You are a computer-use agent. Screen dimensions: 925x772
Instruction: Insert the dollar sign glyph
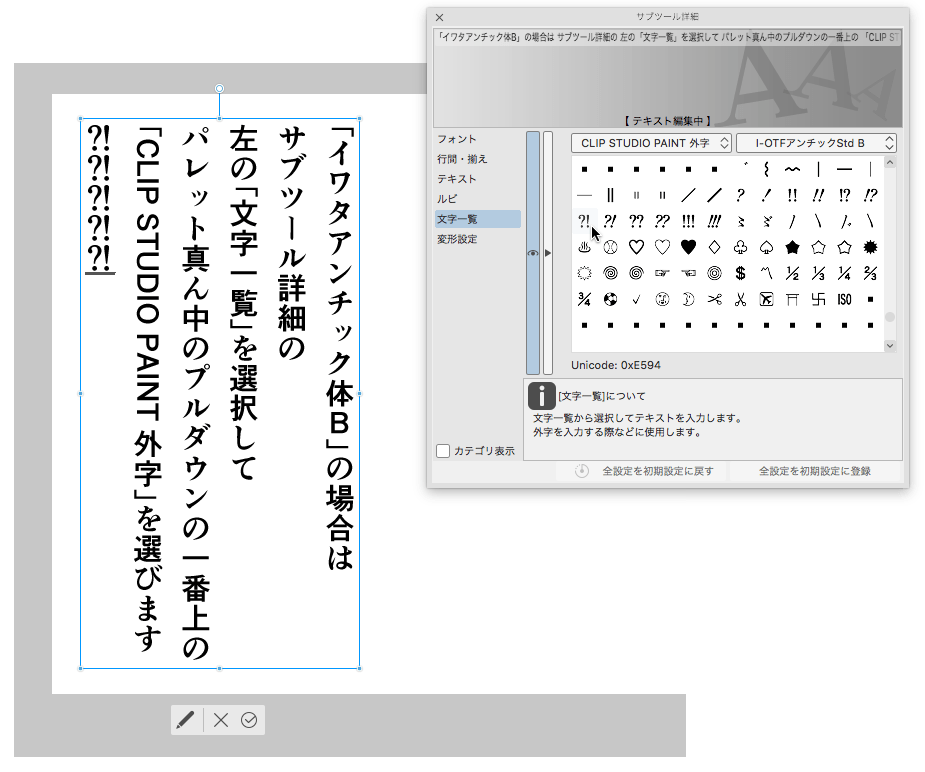coord(740,273)
